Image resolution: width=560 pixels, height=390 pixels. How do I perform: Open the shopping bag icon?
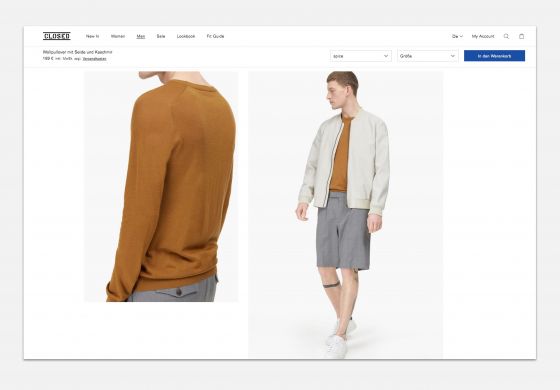click(x=521, y=36)
